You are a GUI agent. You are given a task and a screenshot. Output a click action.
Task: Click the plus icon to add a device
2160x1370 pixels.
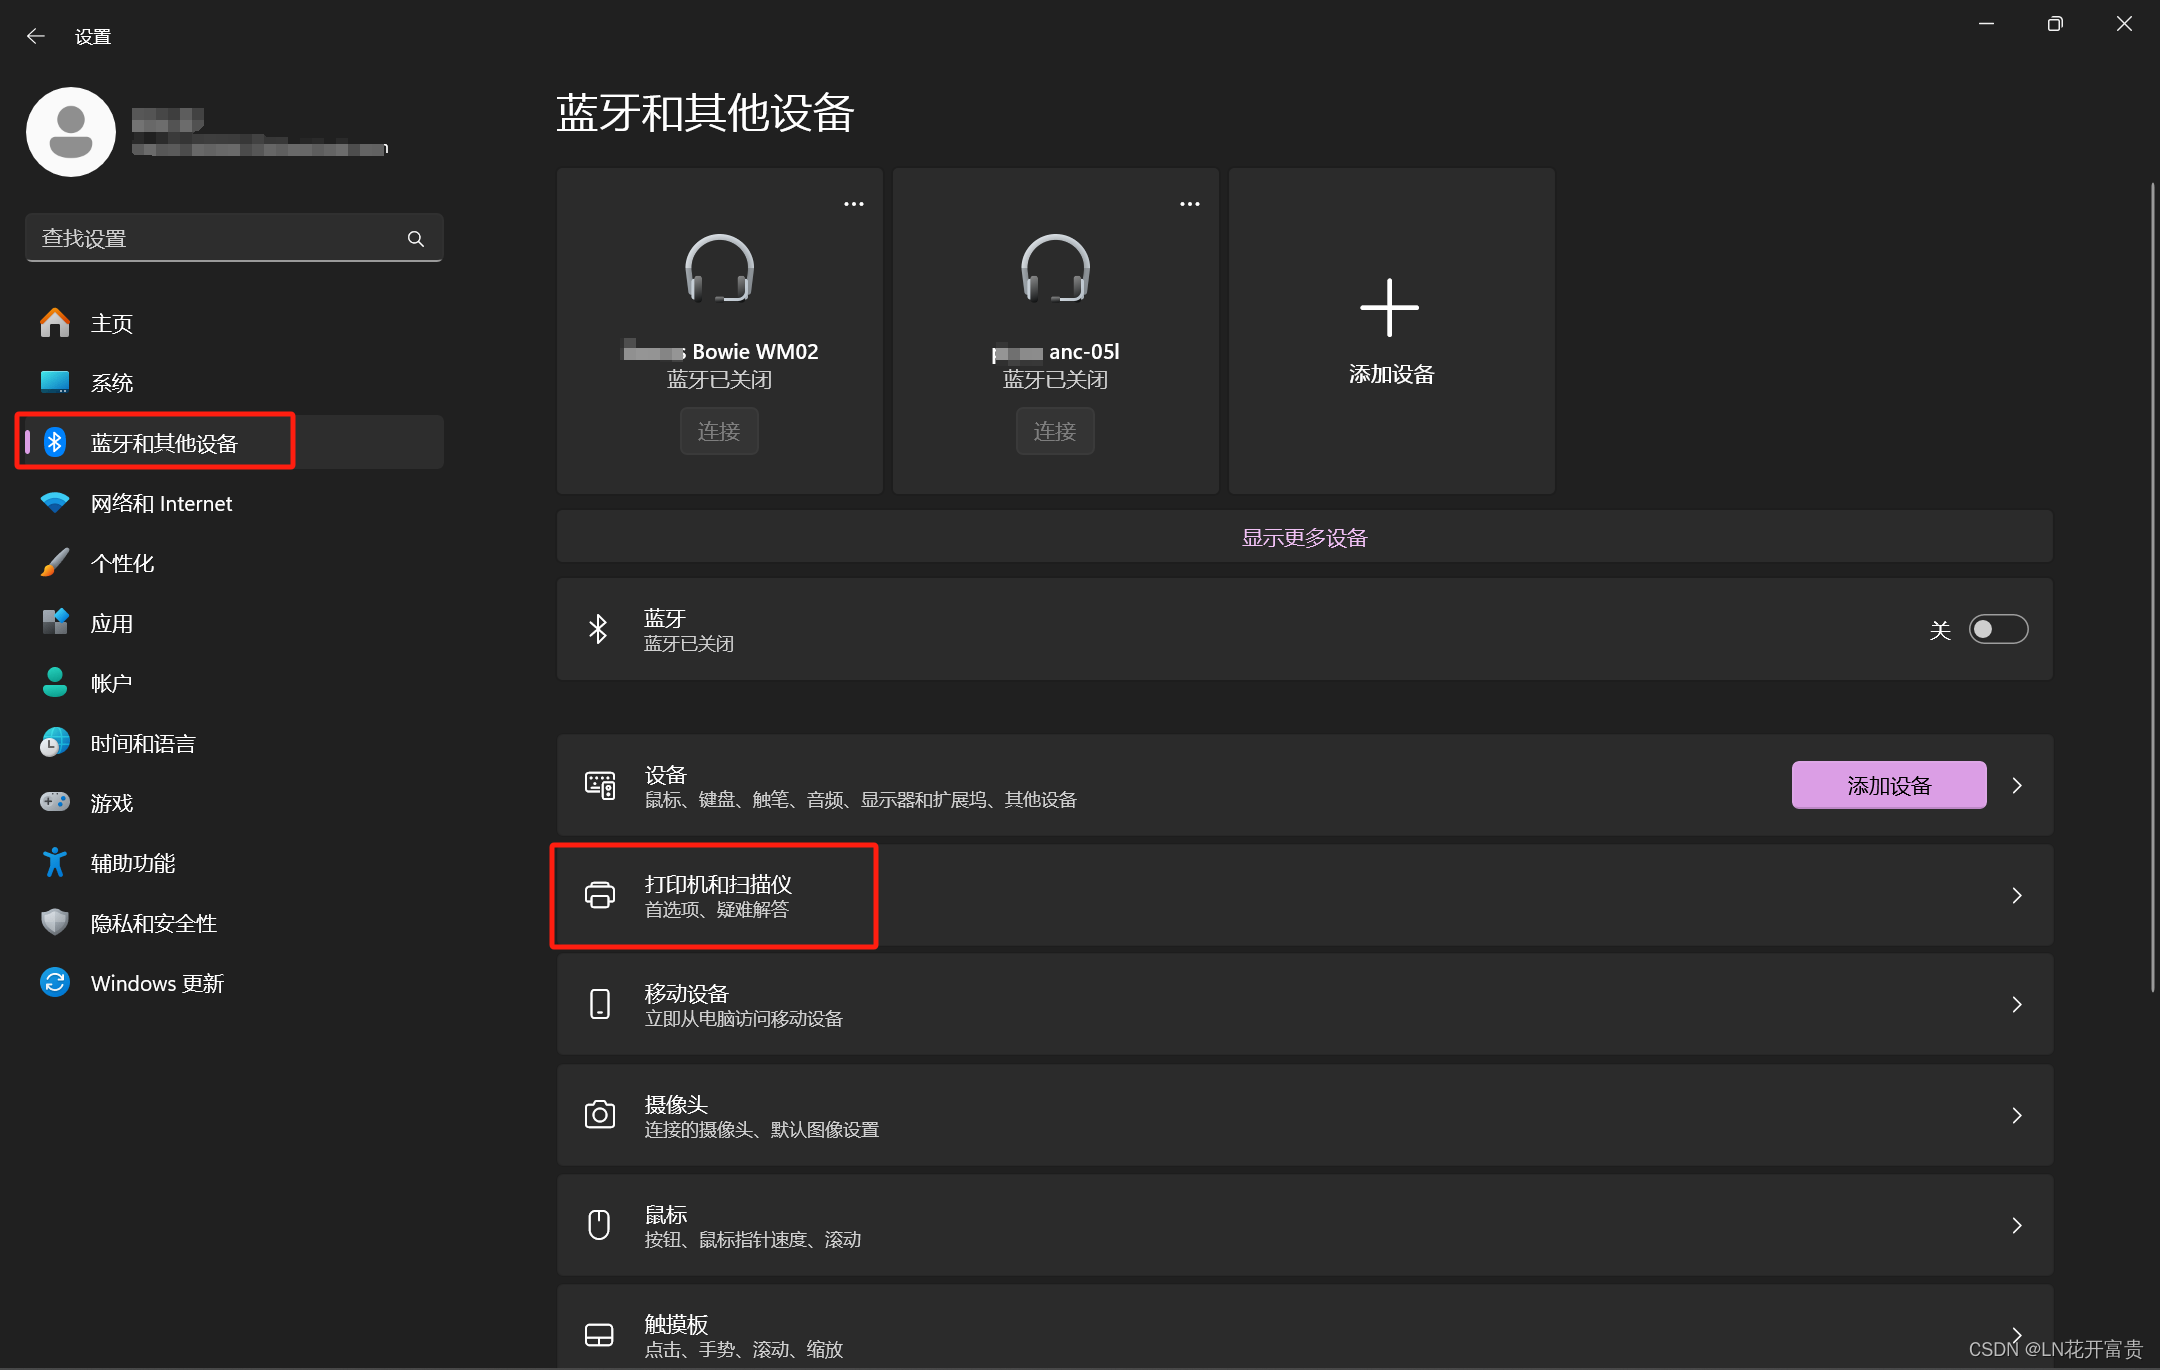pyautogui.click(x=1389, y=308)
